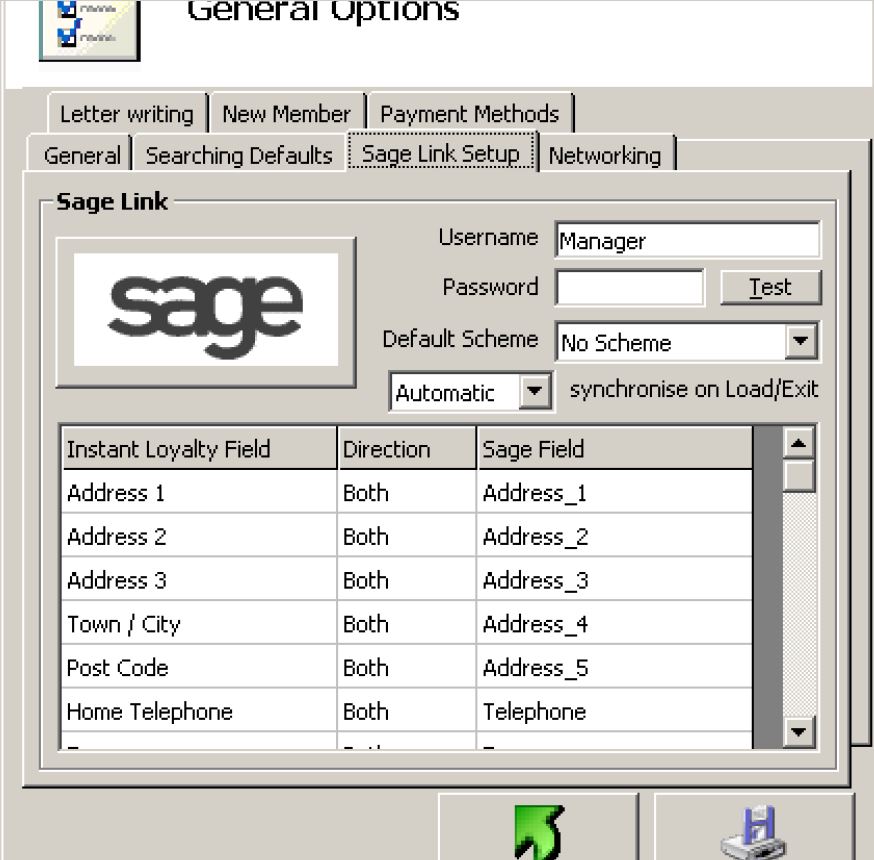The height and width of the screenshot is (860, 874).
Task: Select the Post Code cell
Action: pyautogui.click(x=199, y=667)
